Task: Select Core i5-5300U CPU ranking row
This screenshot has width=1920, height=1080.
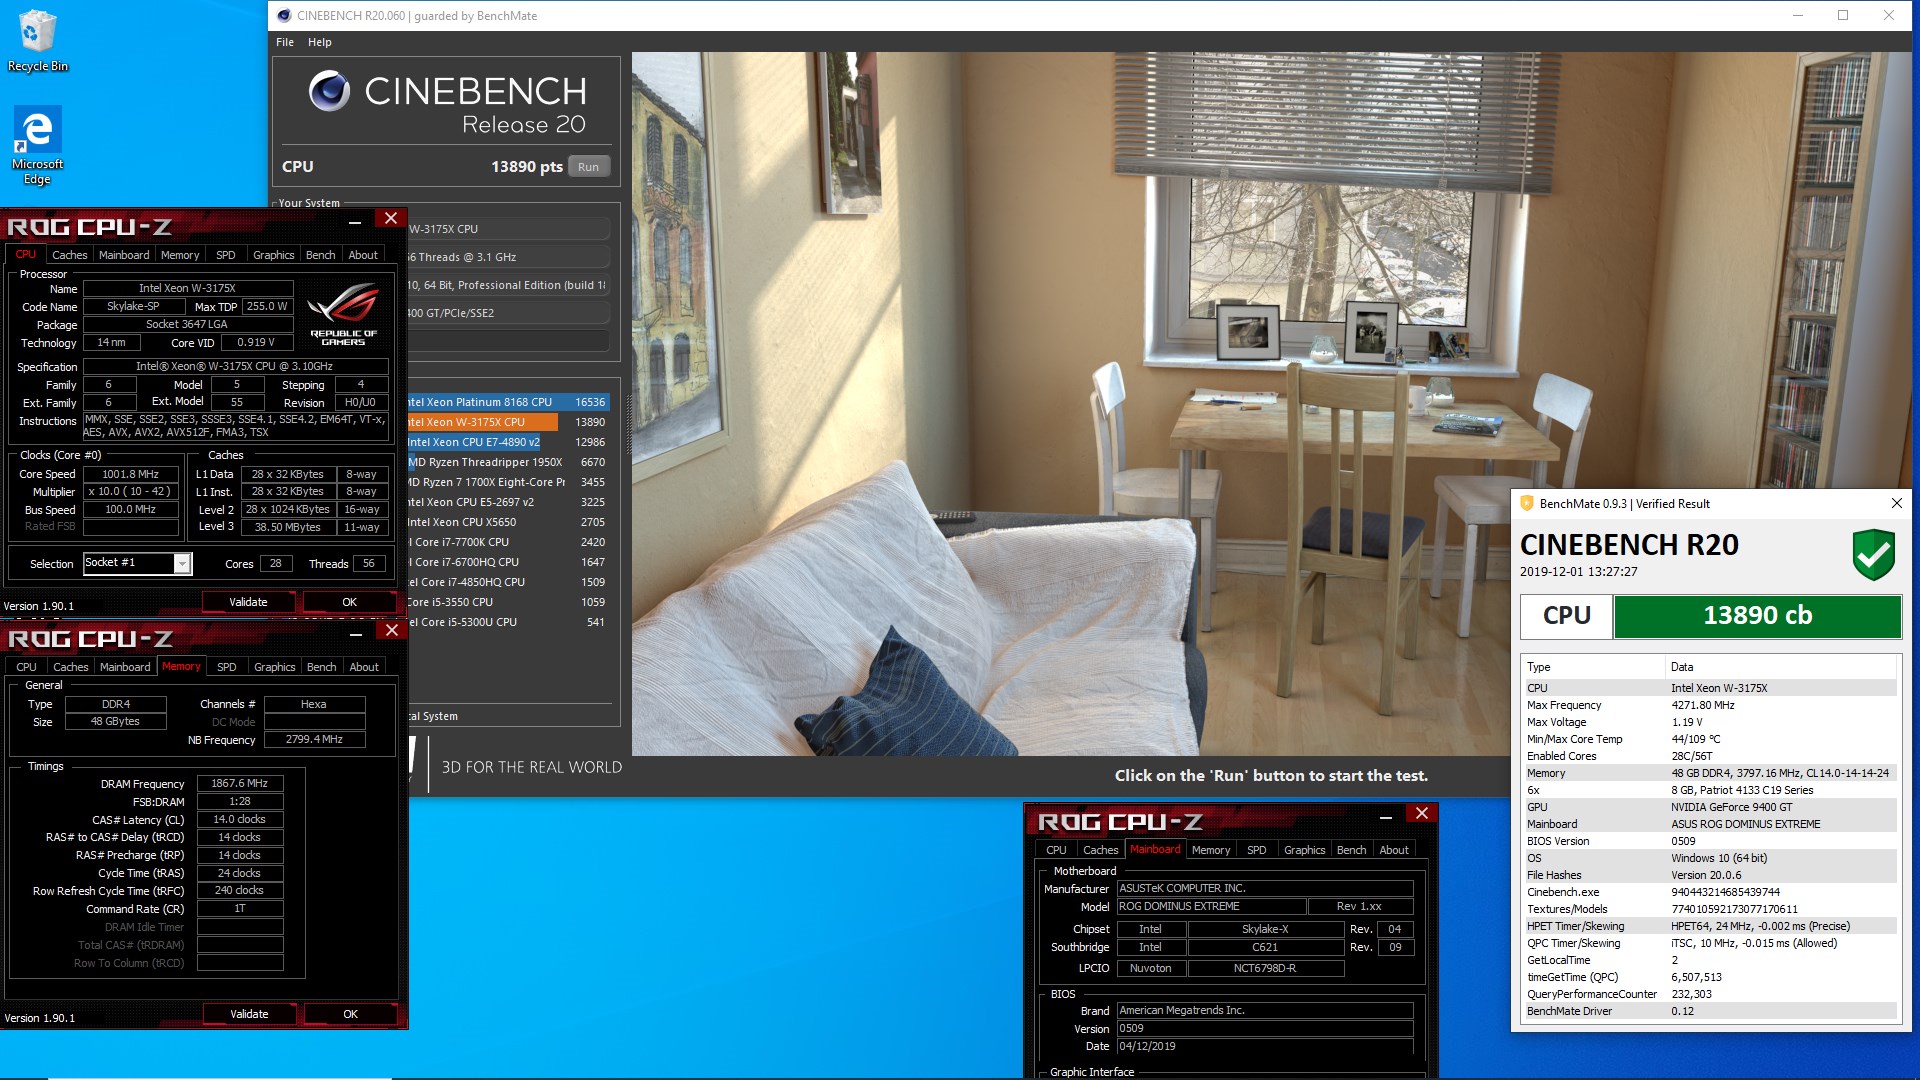Action: [x=508, y=622]
